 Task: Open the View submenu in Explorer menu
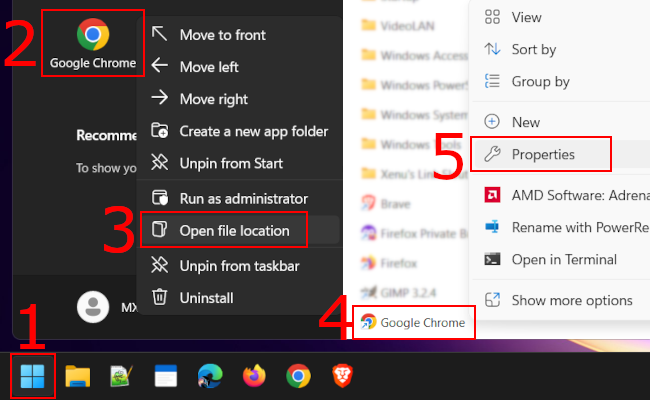pyautogui.click(x=561, y=17)
